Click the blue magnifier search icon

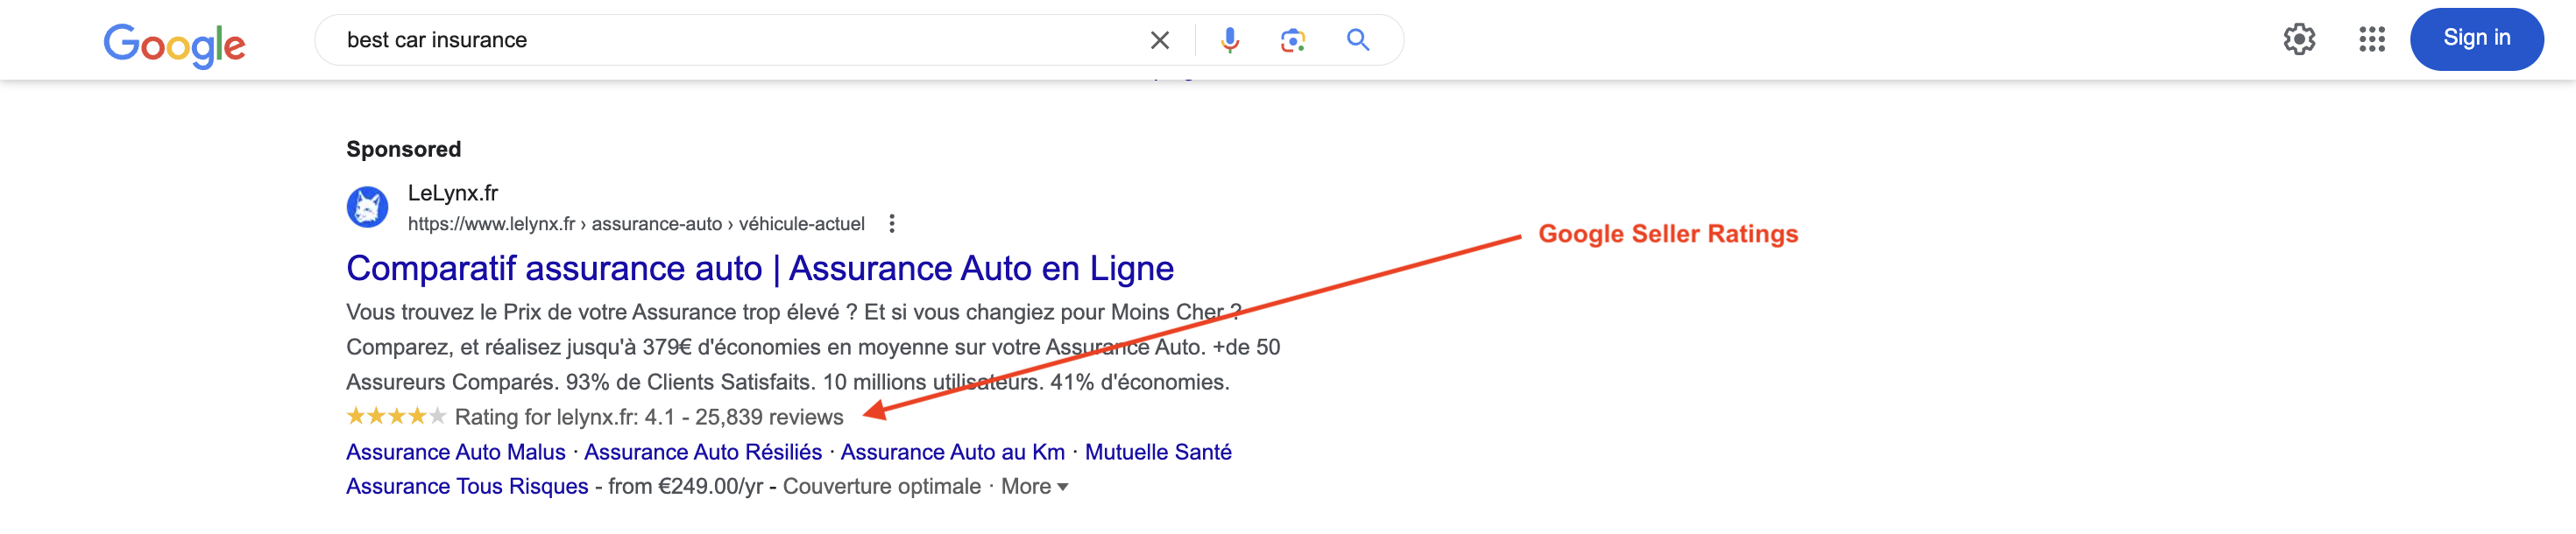pos(1357,40)
